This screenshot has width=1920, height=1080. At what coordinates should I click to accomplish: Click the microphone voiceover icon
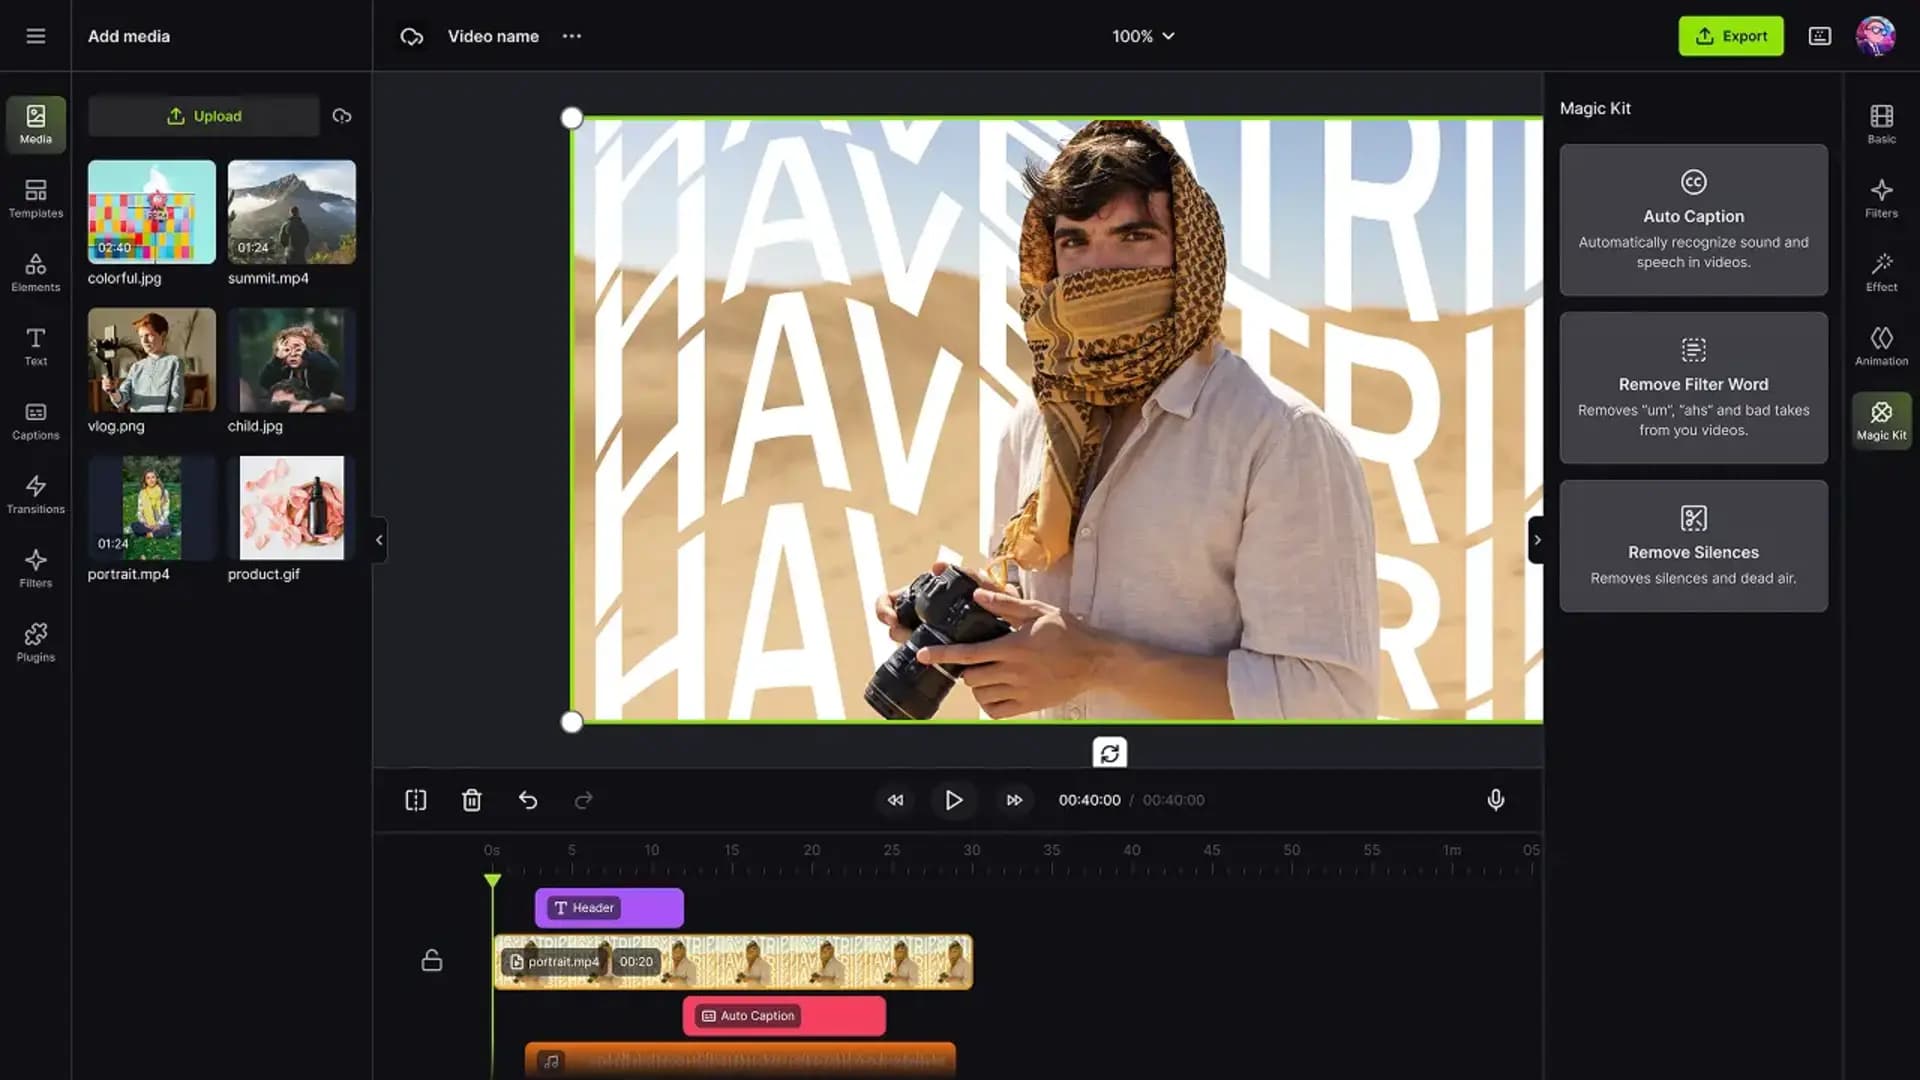pos(1496,800)
